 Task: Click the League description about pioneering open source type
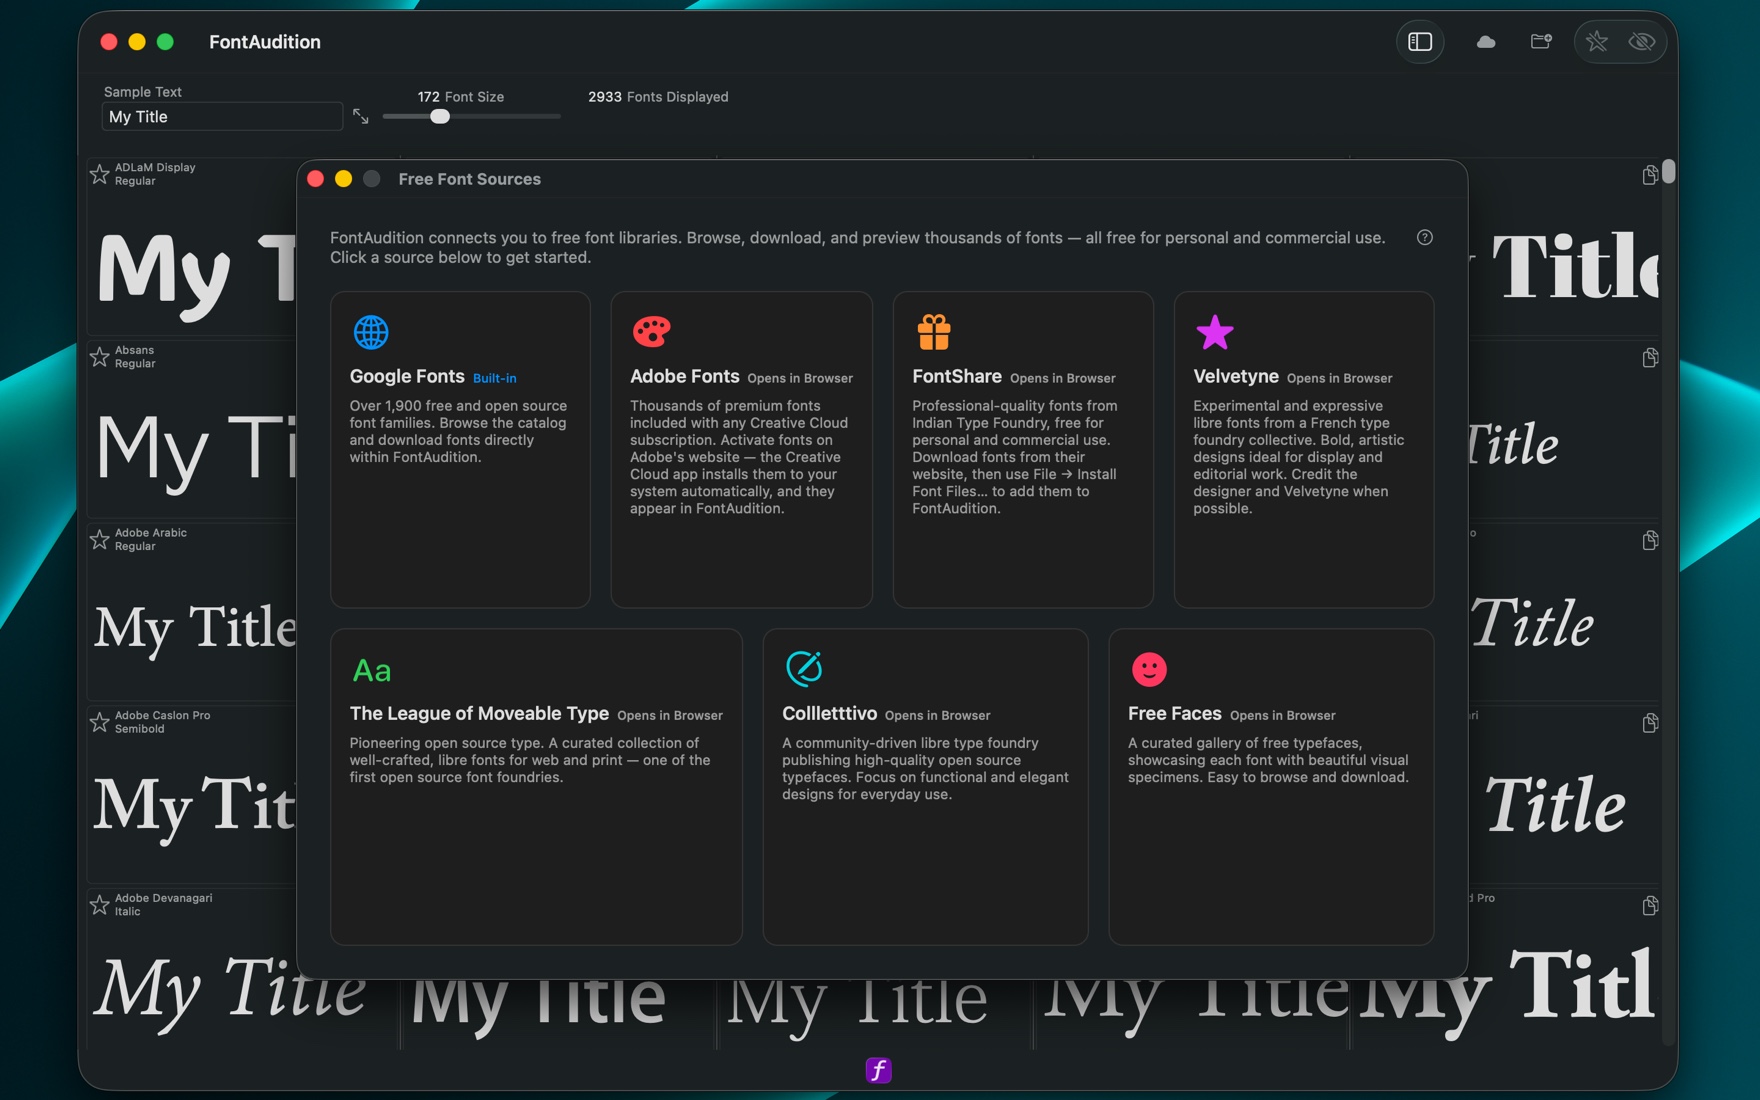[x=530, y=760]
